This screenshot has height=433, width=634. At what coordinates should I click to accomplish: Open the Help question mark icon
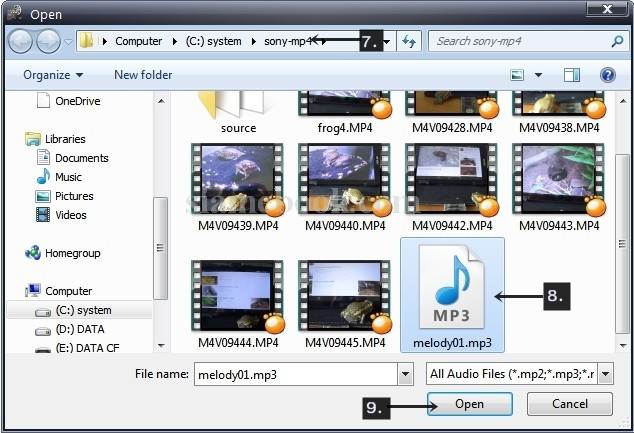point(608,75)
